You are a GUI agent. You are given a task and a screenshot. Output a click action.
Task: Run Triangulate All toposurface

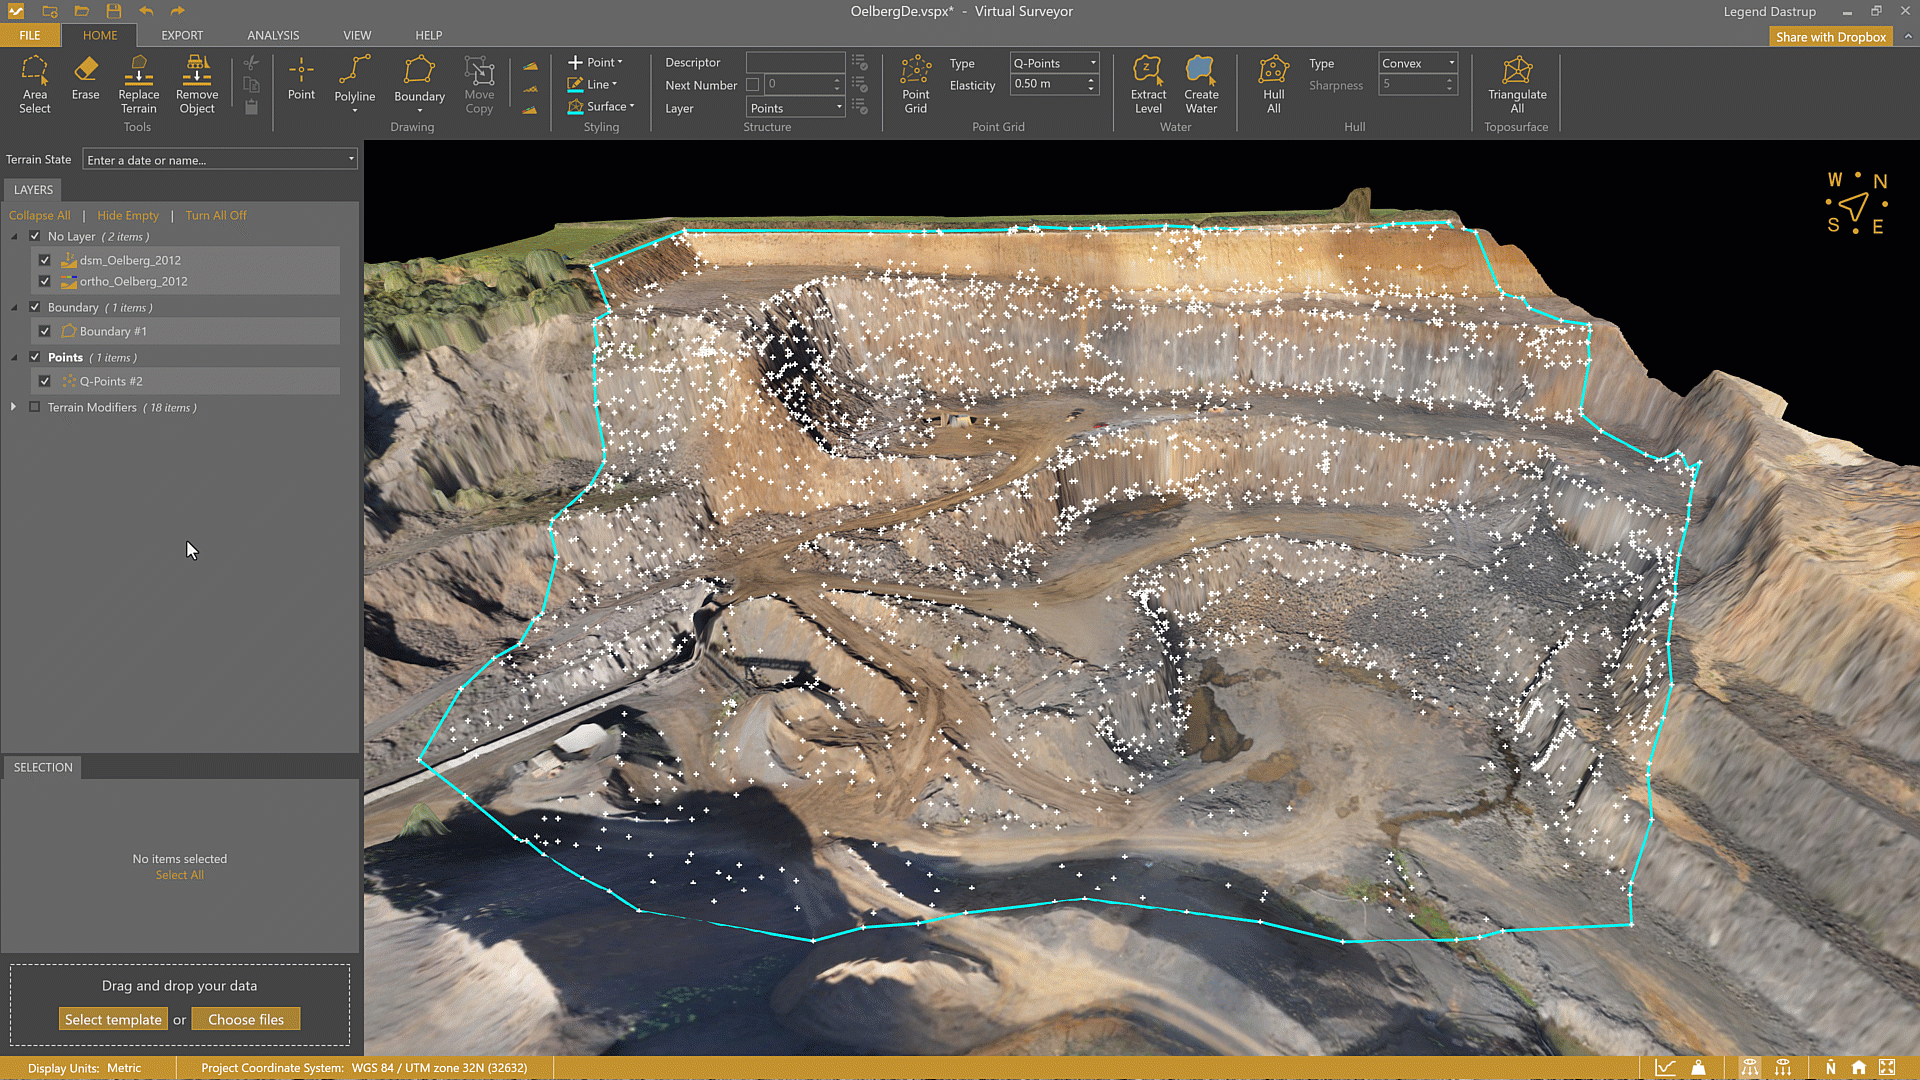click(x=1516, y=84)
